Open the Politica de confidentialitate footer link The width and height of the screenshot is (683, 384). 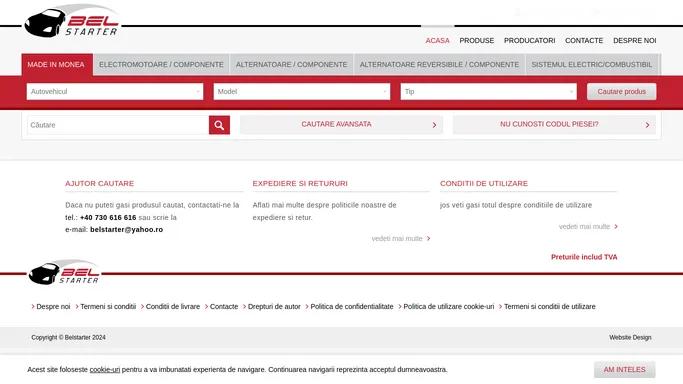[352, 307]
